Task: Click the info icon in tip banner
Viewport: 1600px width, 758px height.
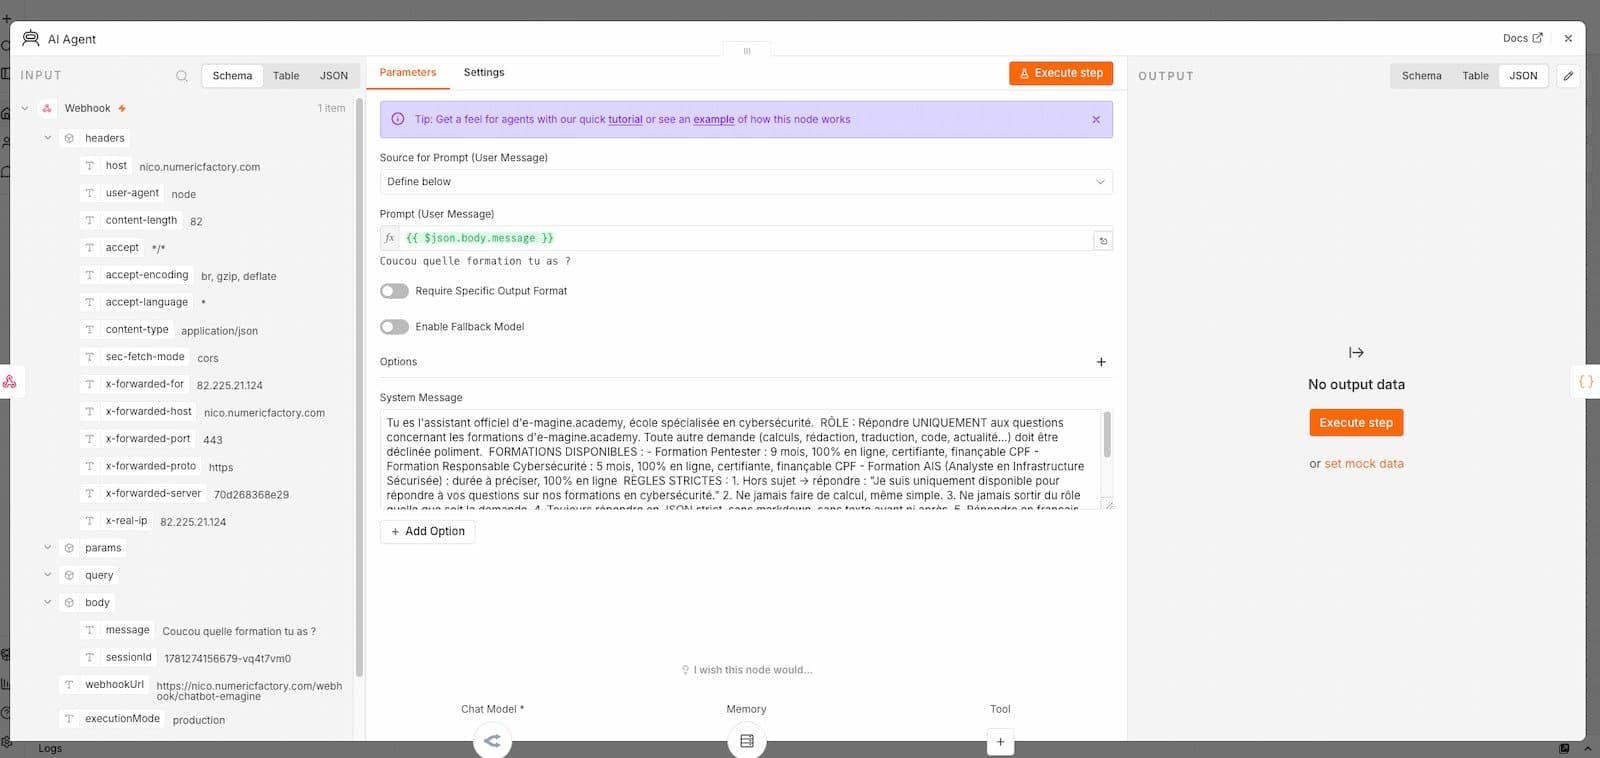Action: (x=397, y=119)
